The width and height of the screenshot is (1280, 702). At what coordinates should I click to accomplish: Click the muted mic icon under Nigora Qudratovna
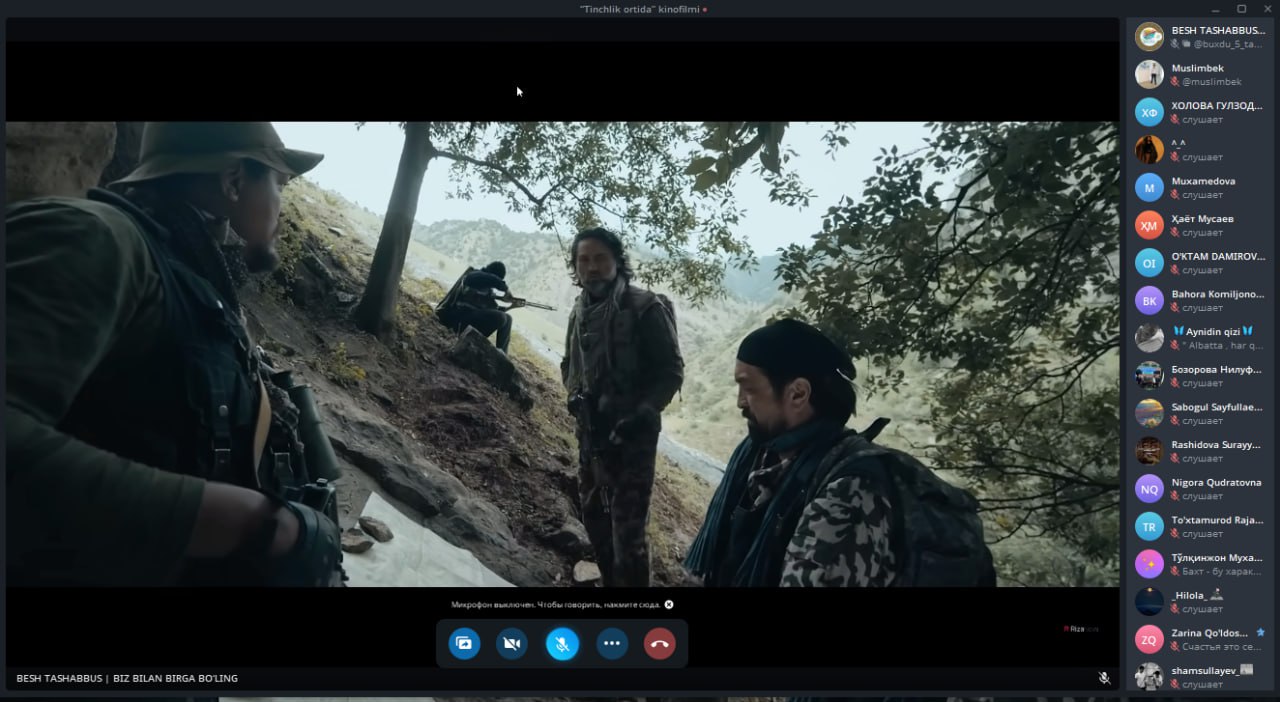pyautogui.click(x=1176, y=496)
